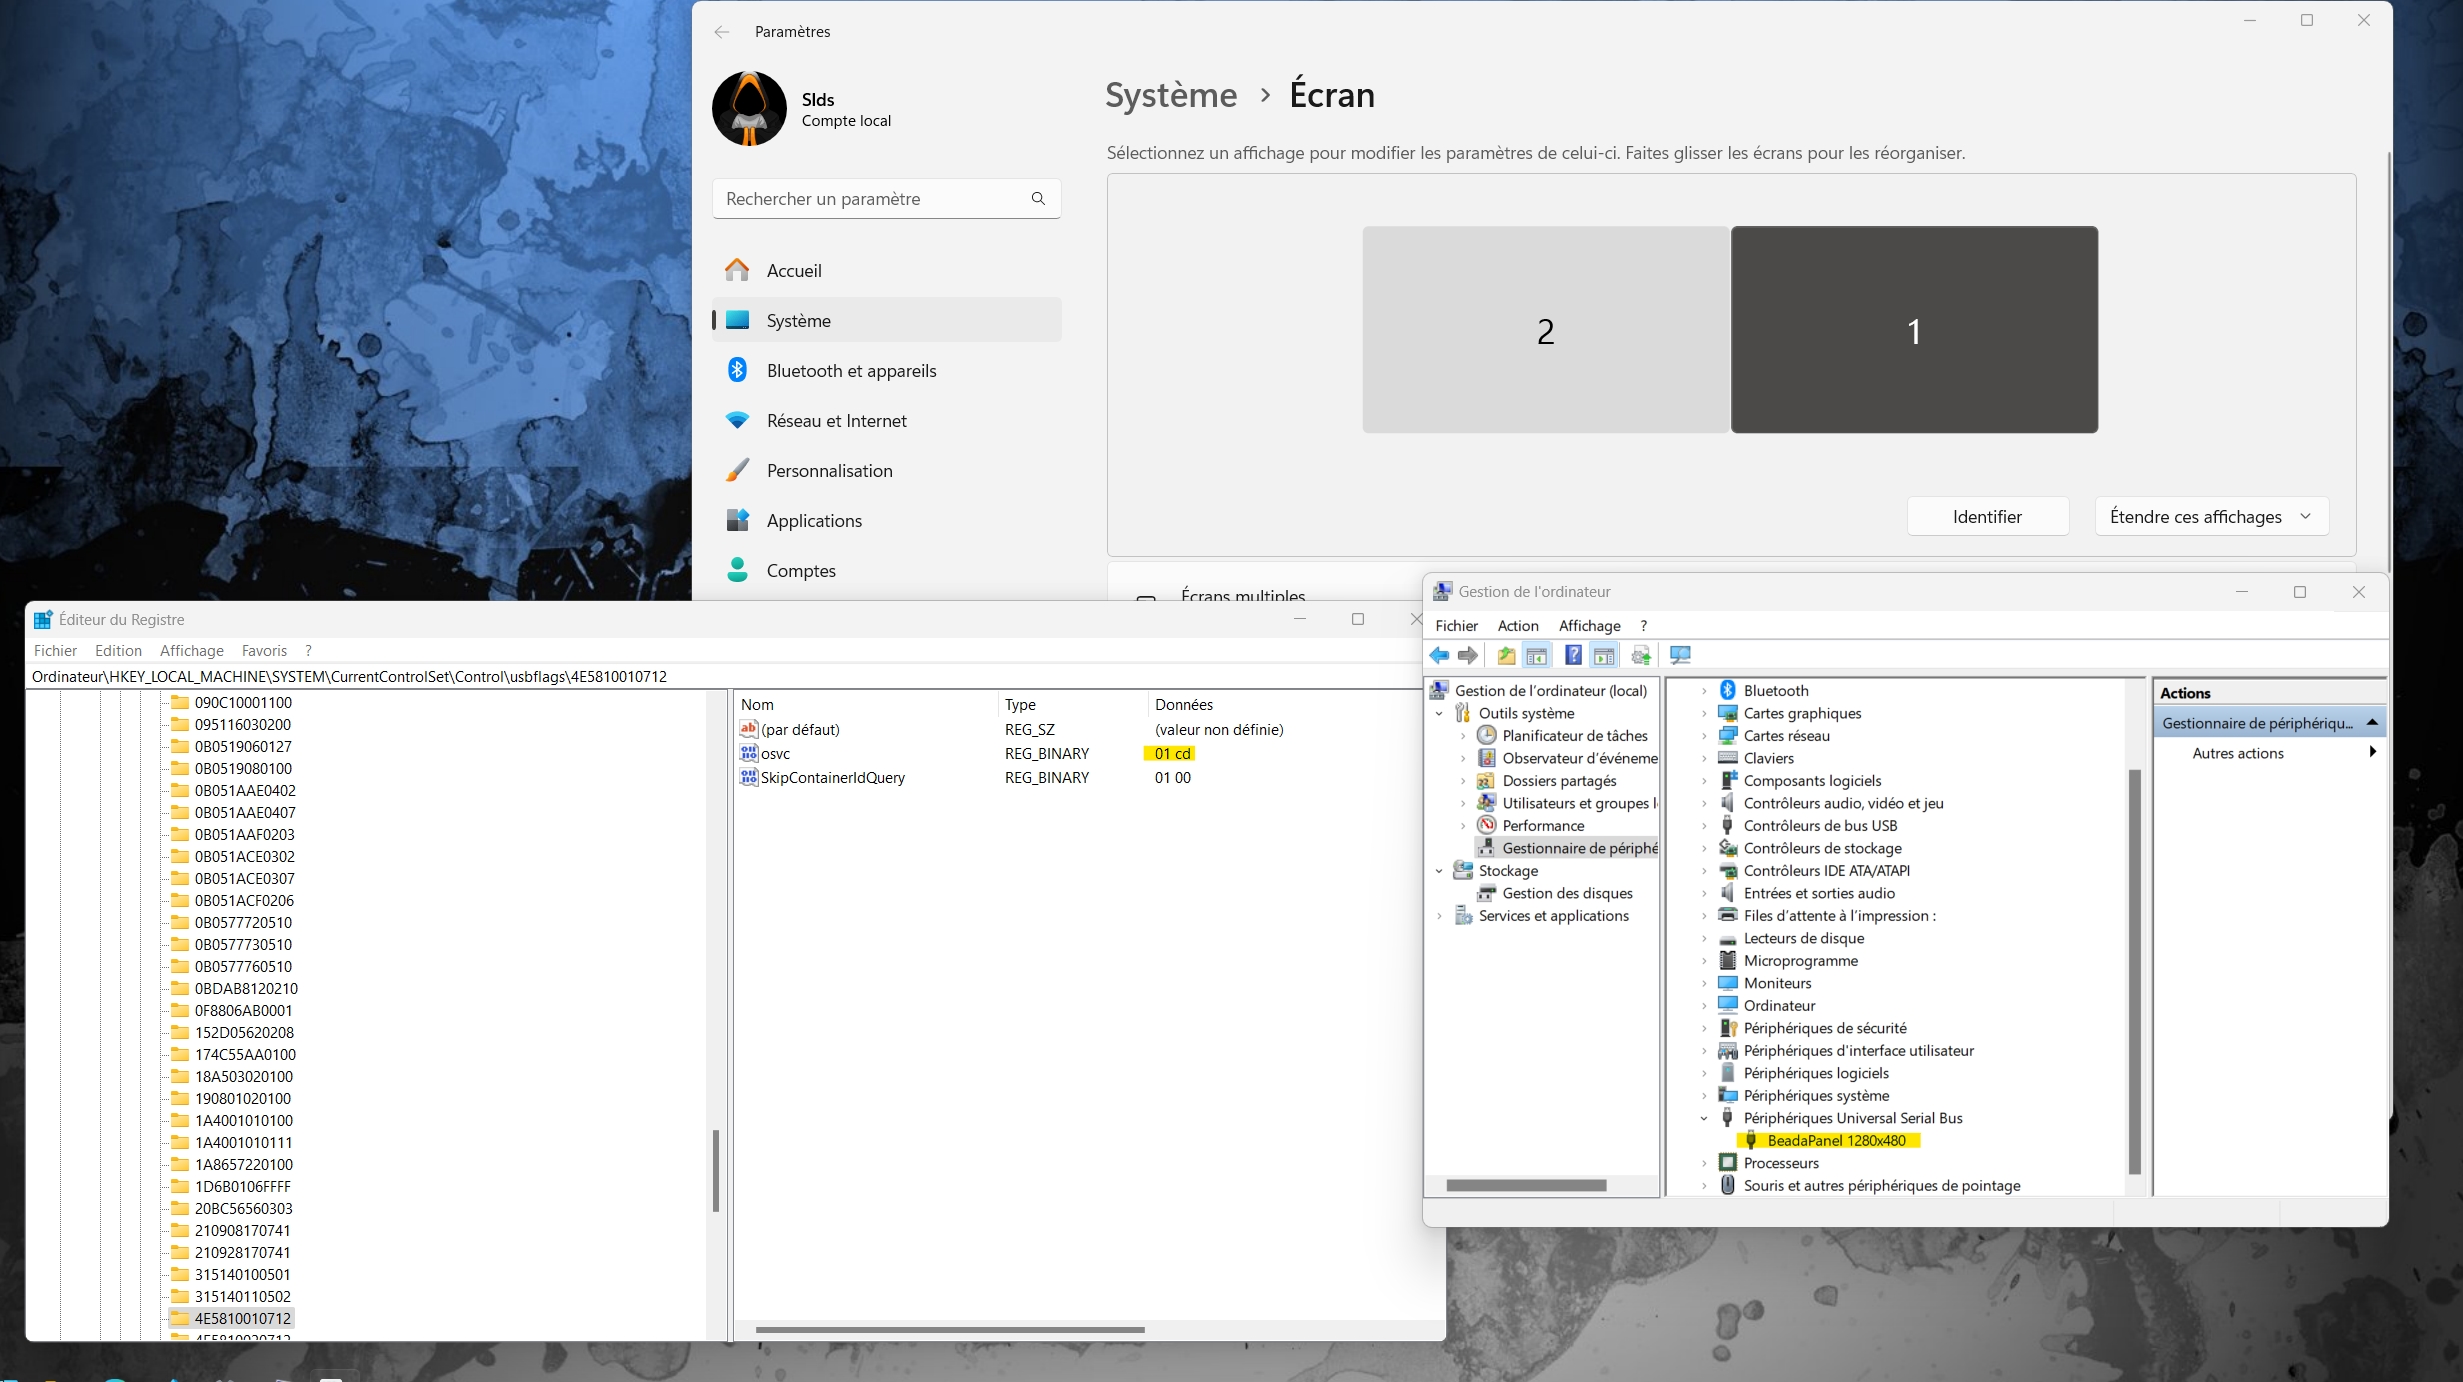Image resolution: width=2463 pixels, height=1382 pixels.
Task: Open Affichage menu in Gestion de l'ordinateur
Action: [1589, 625]
